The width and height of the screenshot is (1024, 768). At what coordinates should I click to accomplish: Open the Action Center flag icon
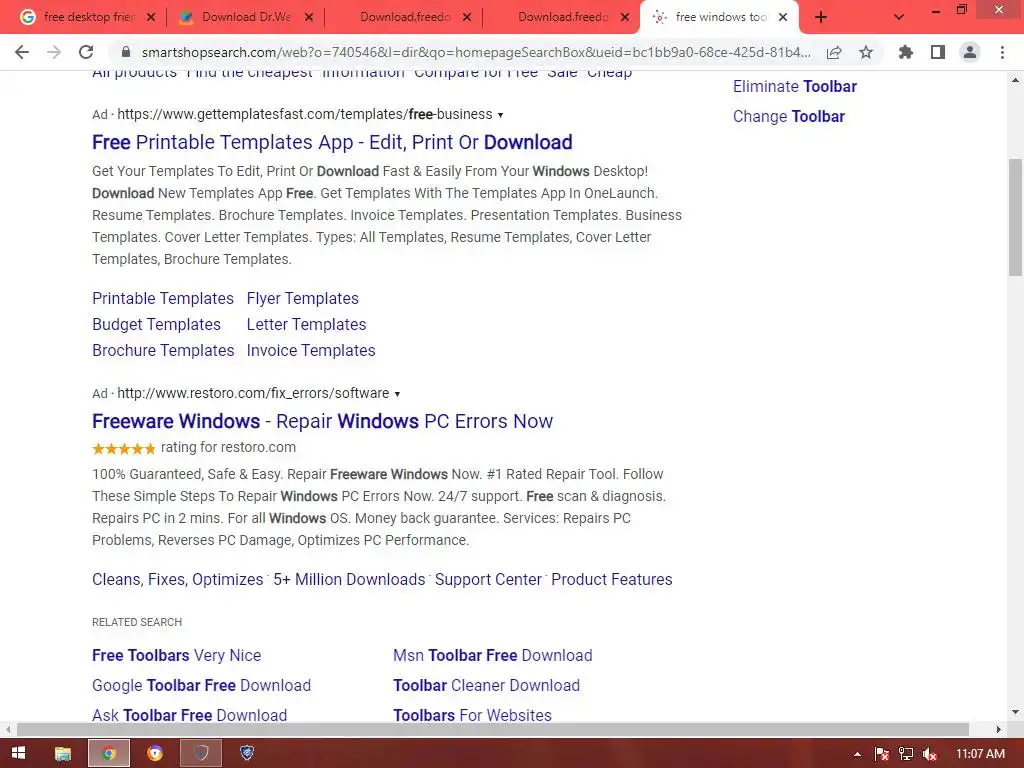coord(882,754)
